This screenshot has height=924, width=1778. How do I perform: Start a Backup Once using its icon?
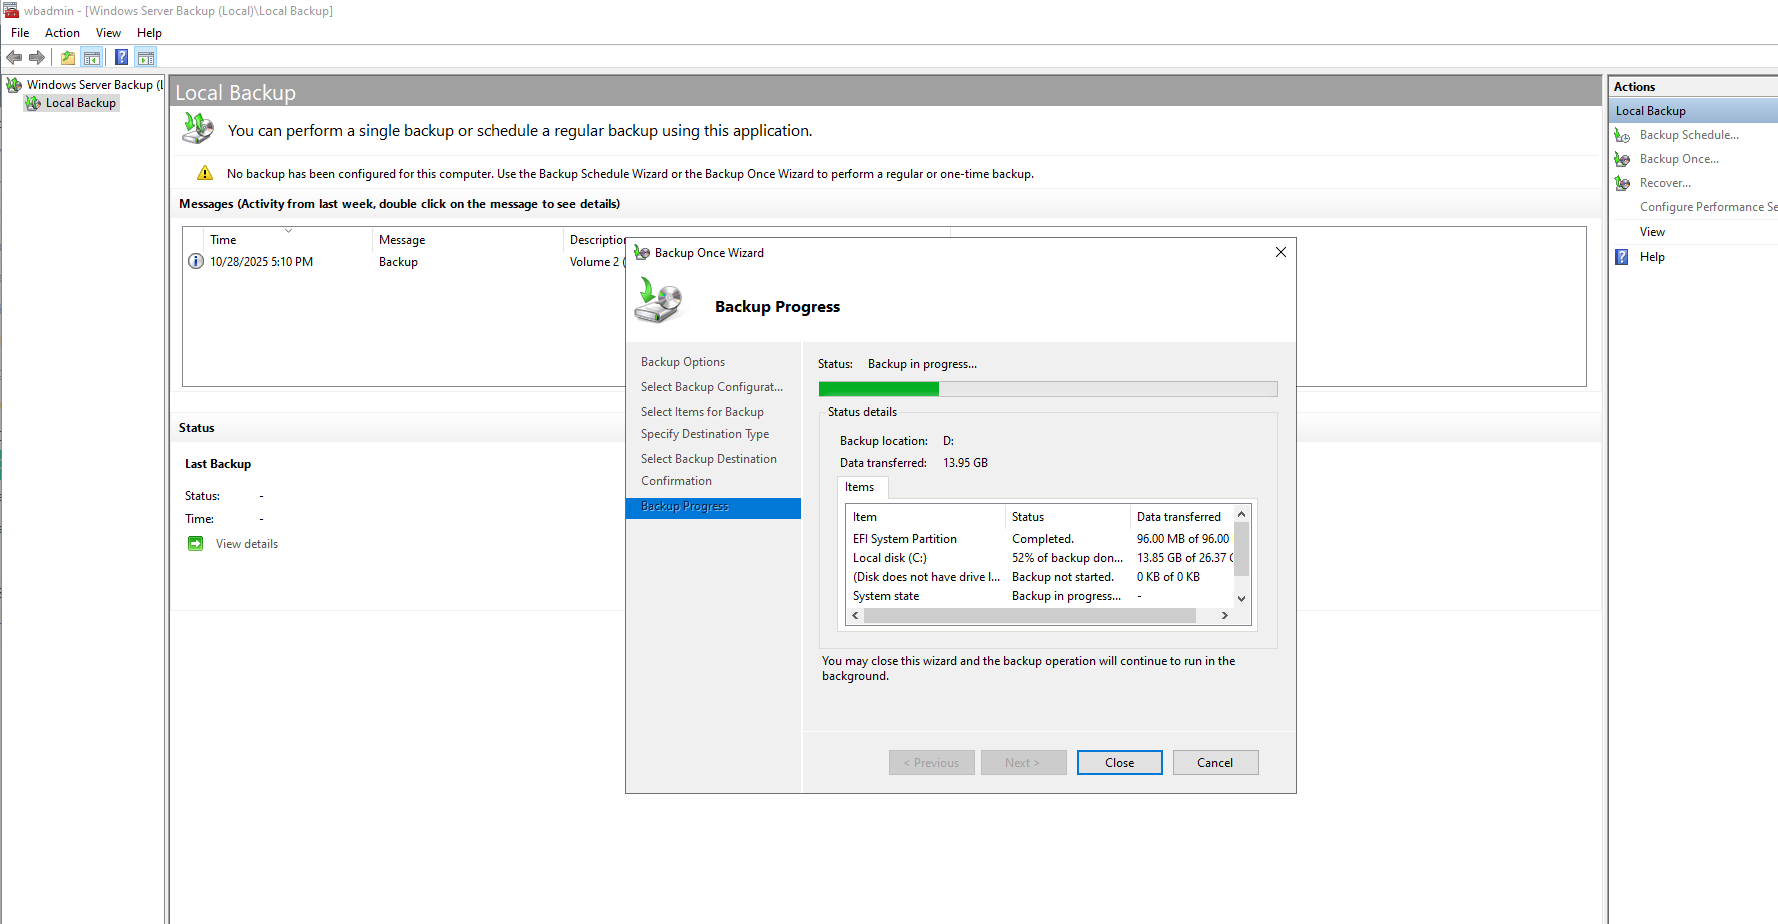pos(1622,158)
